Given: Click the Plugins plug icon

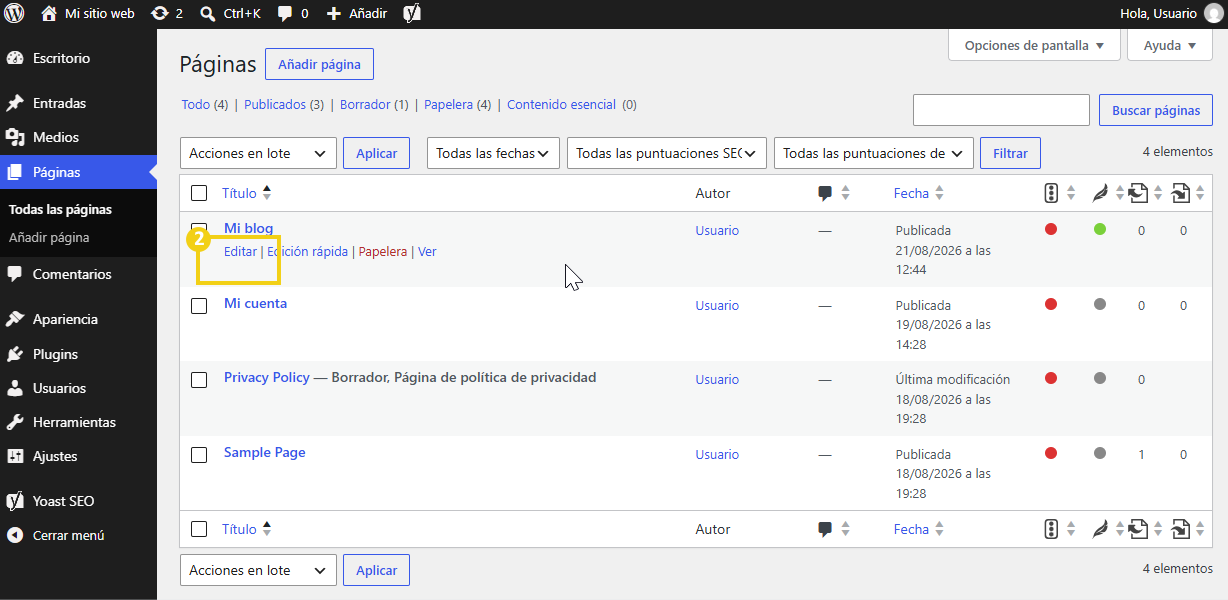Looking at the screenshot, I should point(15,354).
